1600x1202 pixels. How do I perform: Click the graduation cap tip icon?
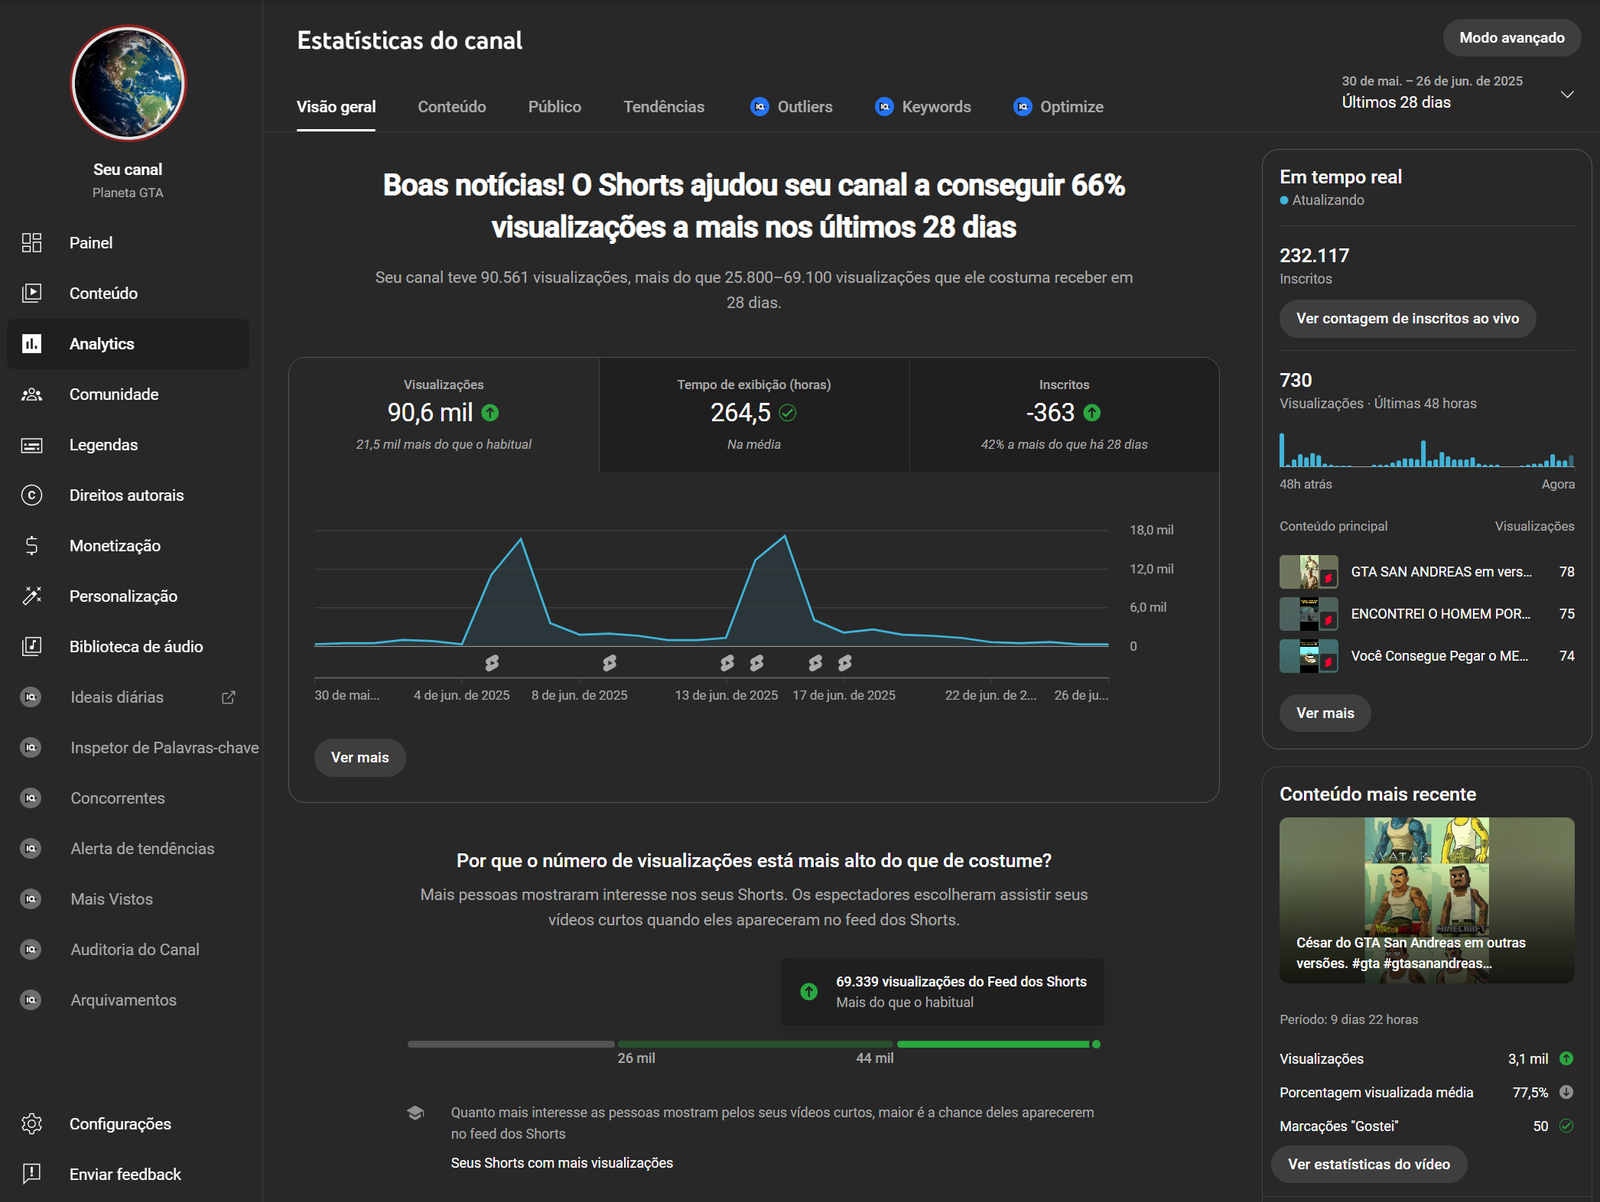coord(416,1113)
